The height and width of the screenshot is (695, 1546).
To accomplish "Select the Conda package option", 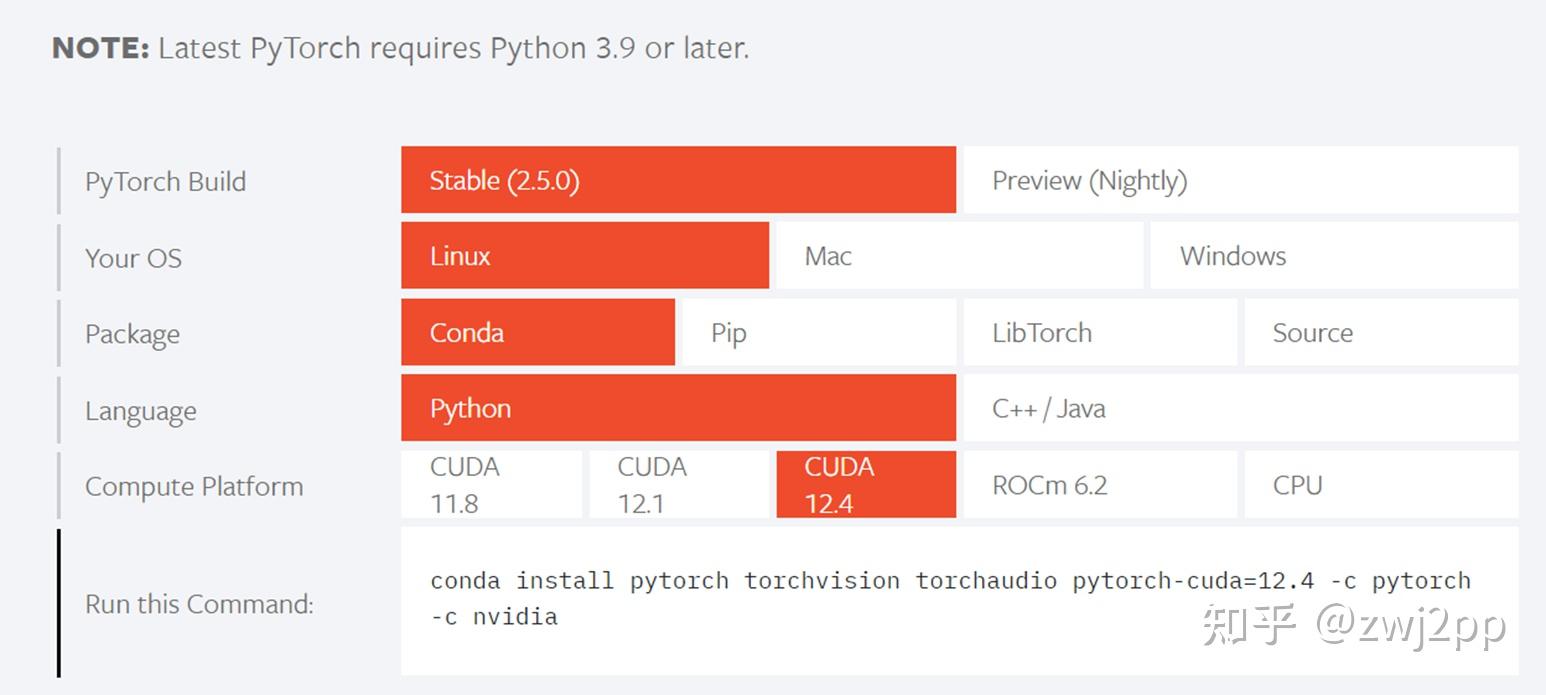I will [537, 333].
